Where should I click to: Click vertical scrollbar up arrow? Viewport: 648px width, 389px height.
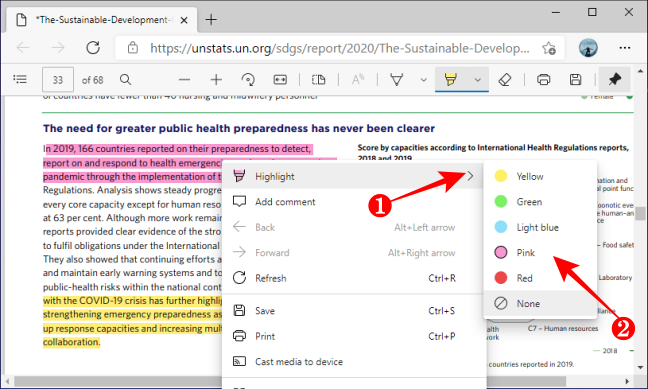640,71
